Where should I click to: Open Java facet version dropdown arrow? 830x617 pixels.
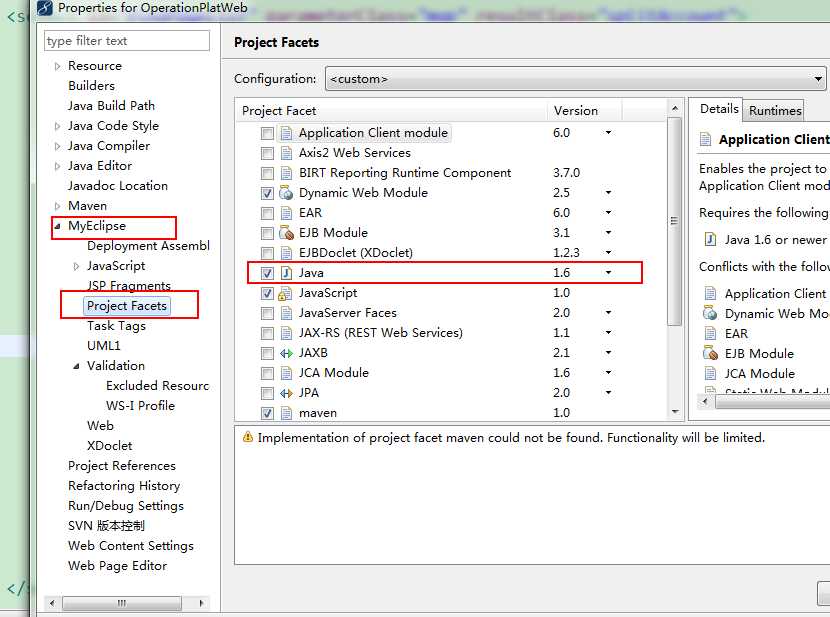click(609, 273)
